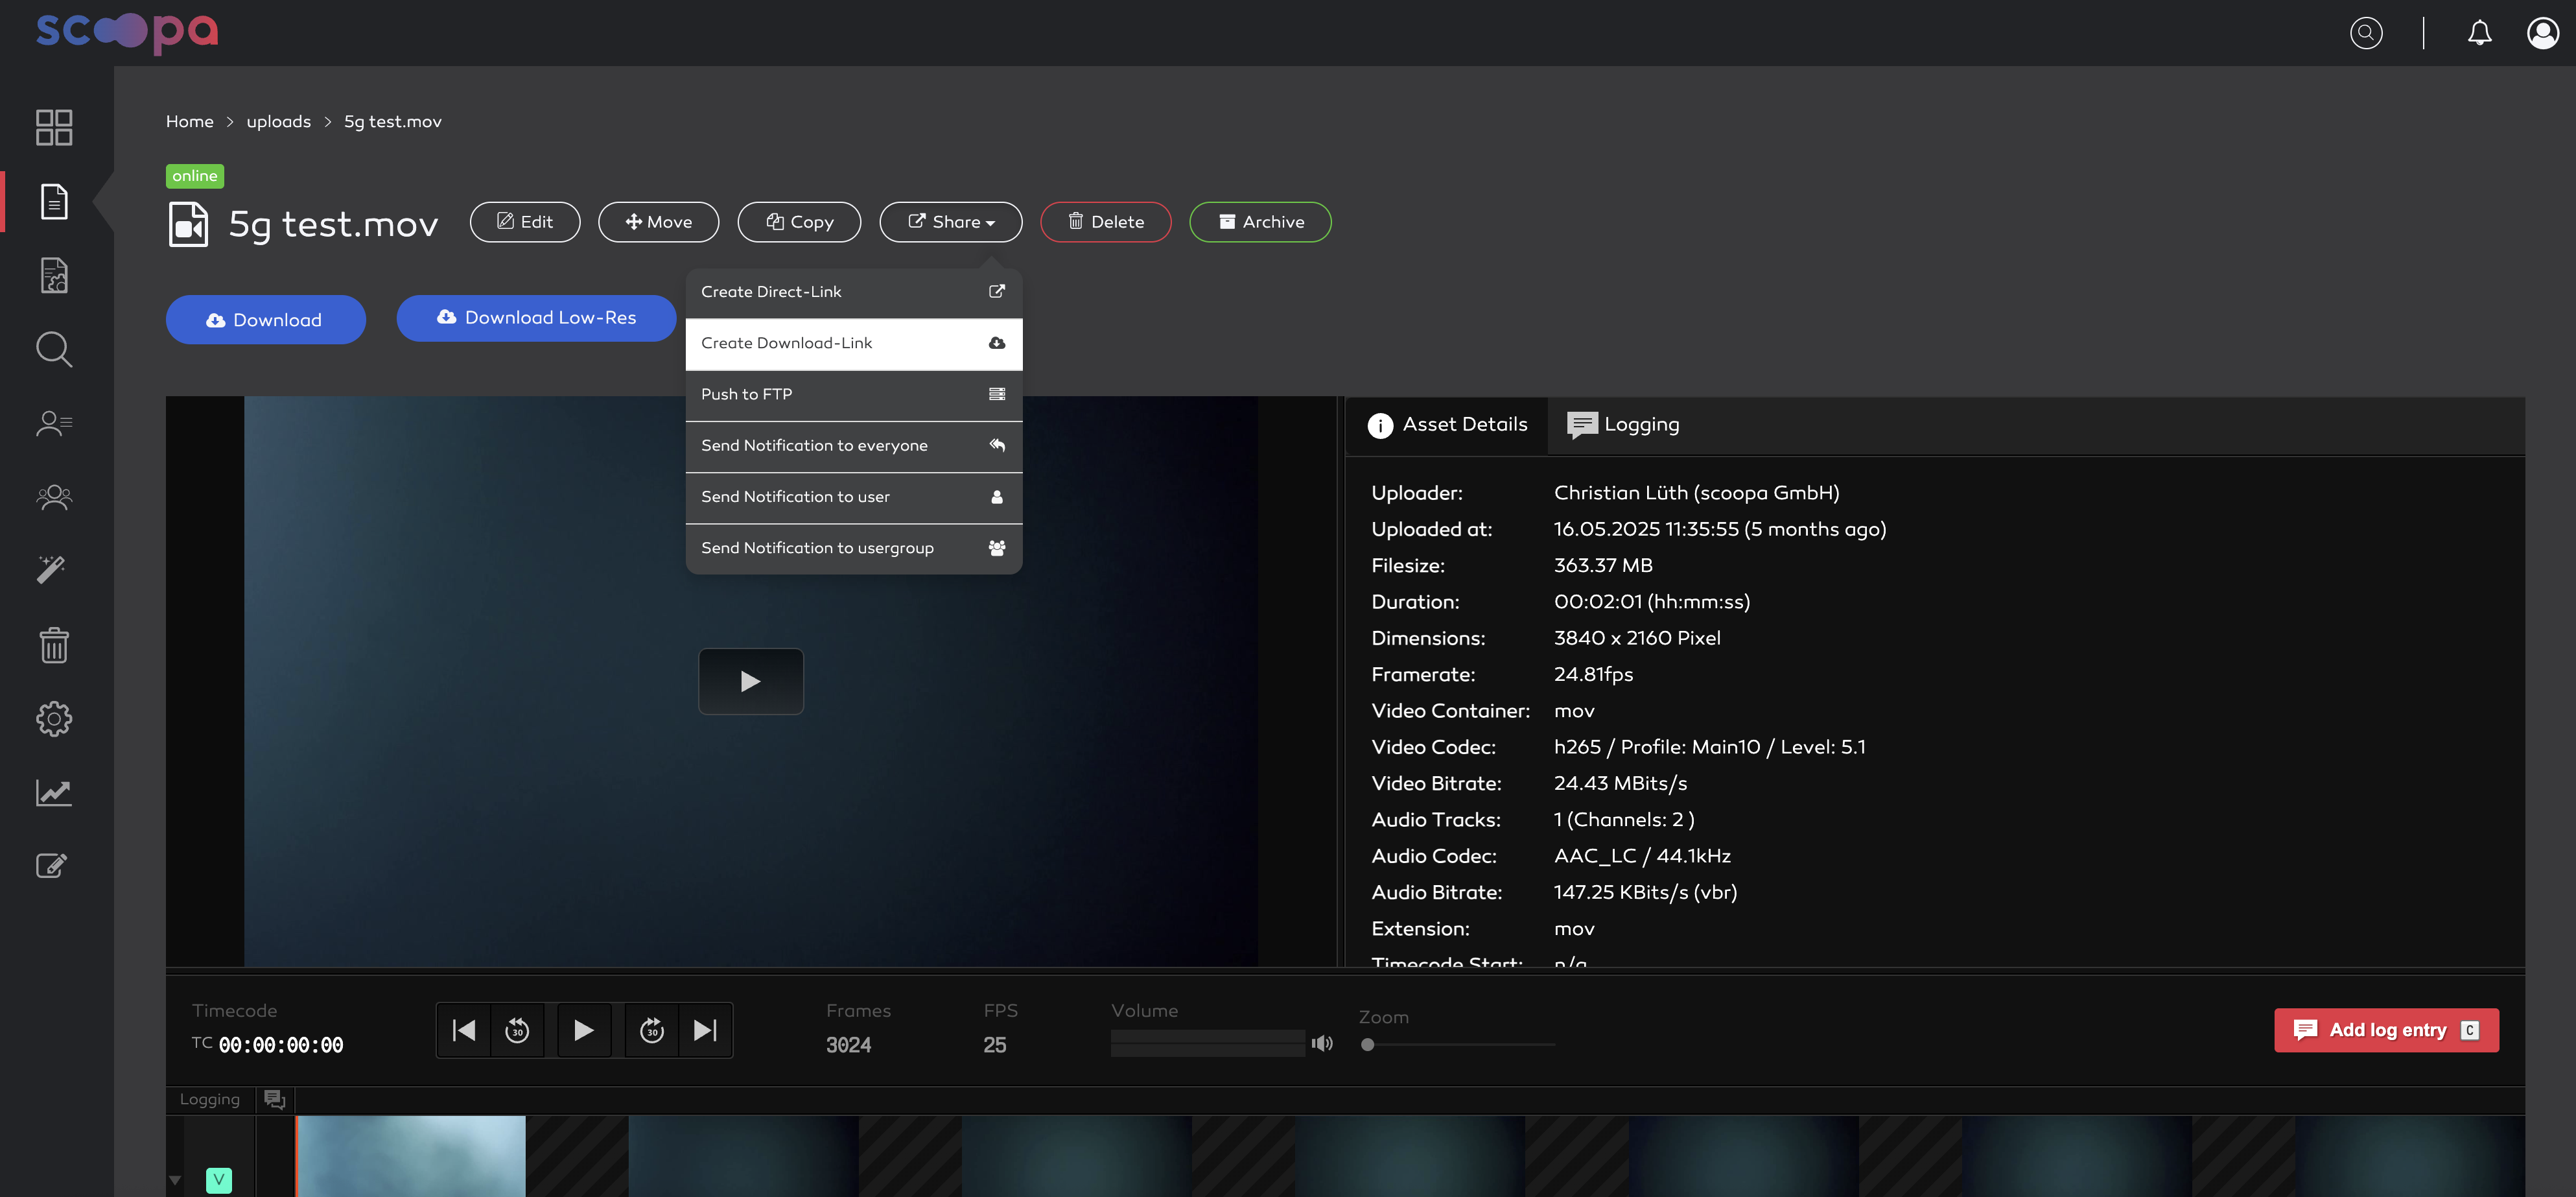2576x1197 pixels.
Task: Collapse the timeline track arrow beside V
Action: click(175, 1180)
